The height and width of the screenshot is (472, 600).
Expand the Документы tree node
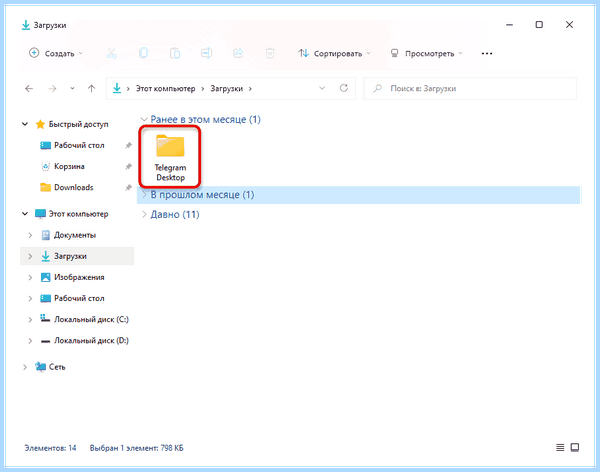[x=30, y=235]
